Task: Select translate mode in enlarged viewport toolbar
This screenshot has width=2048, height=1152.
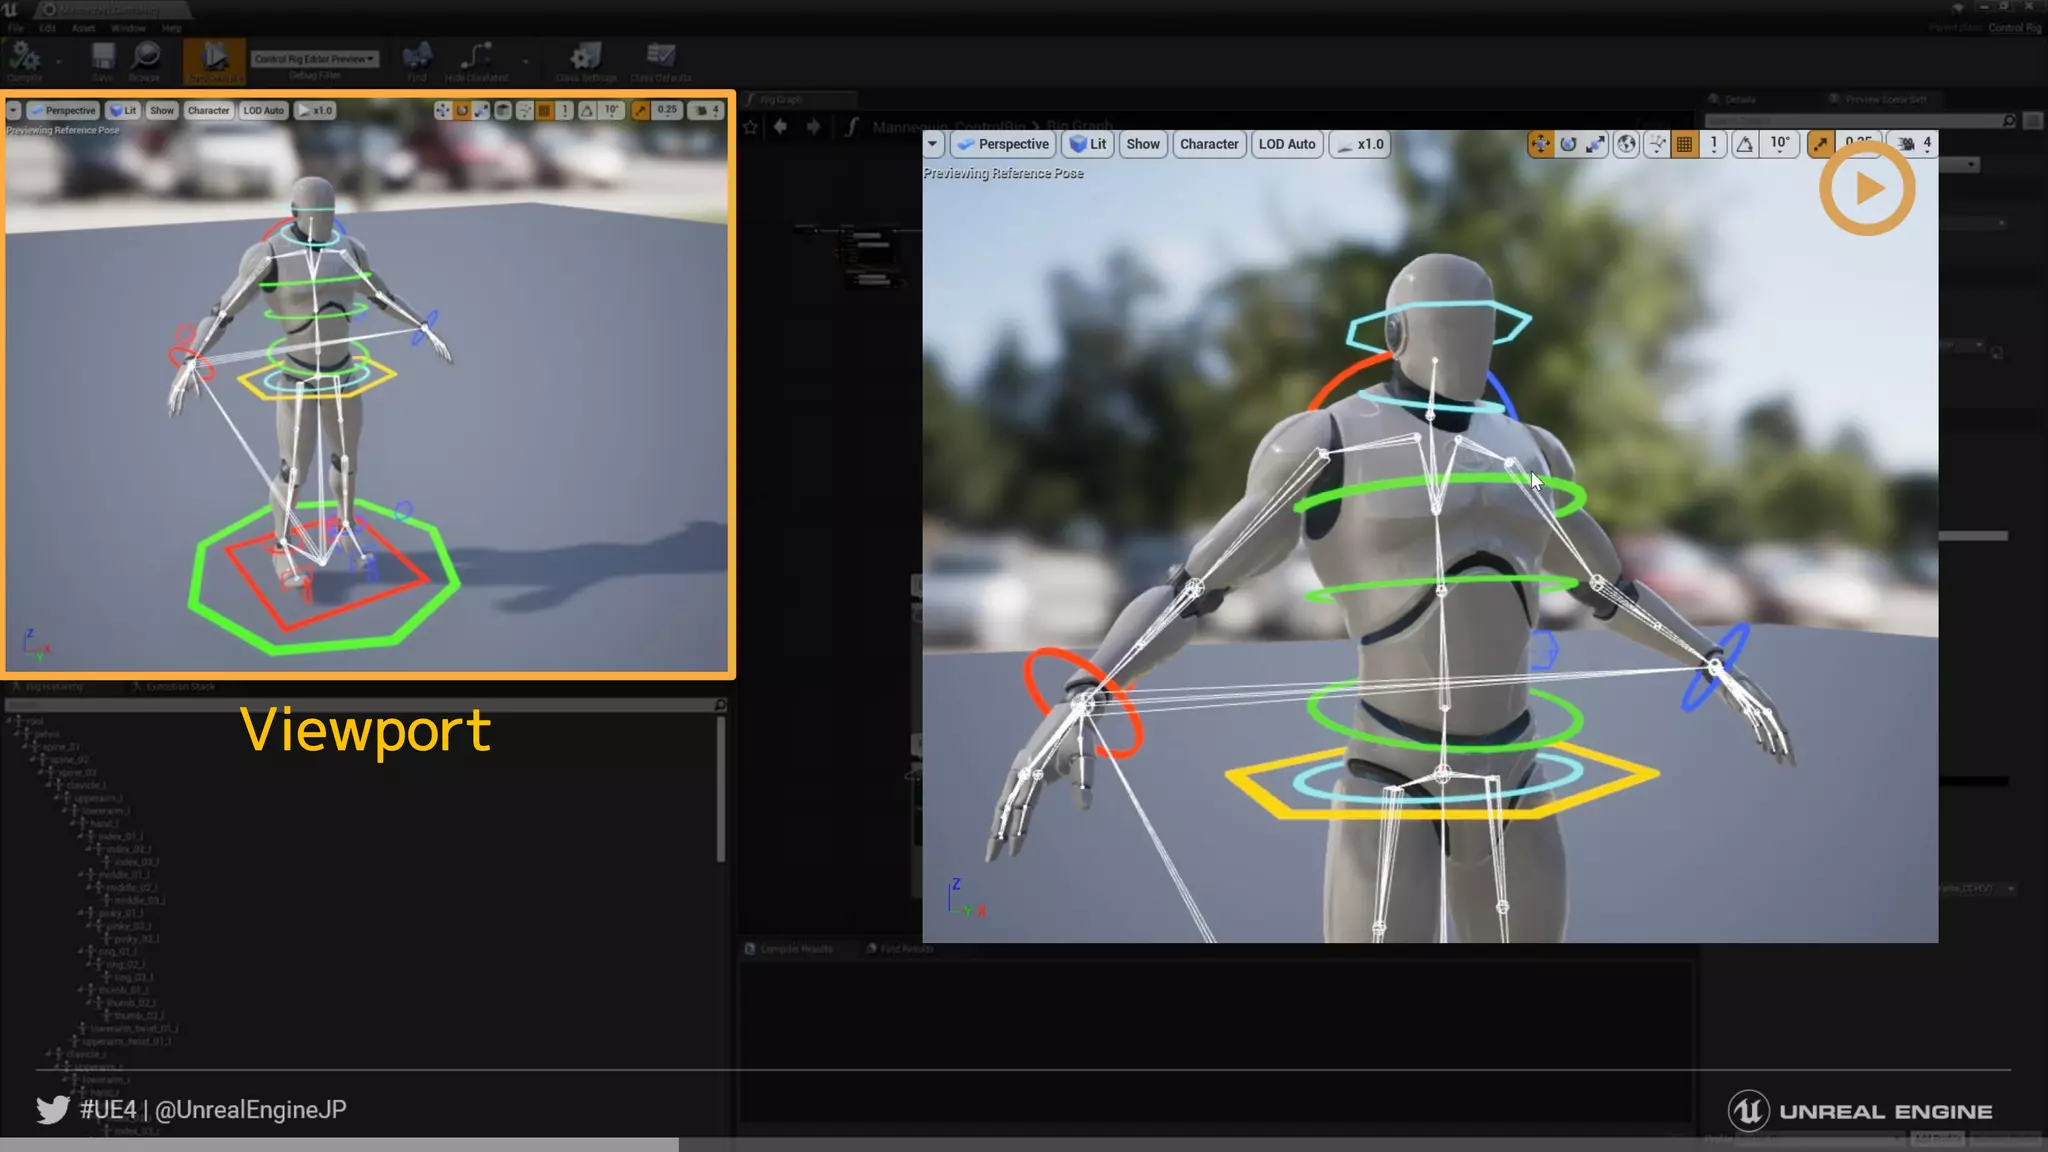Action: click(x=1540, y=144)
